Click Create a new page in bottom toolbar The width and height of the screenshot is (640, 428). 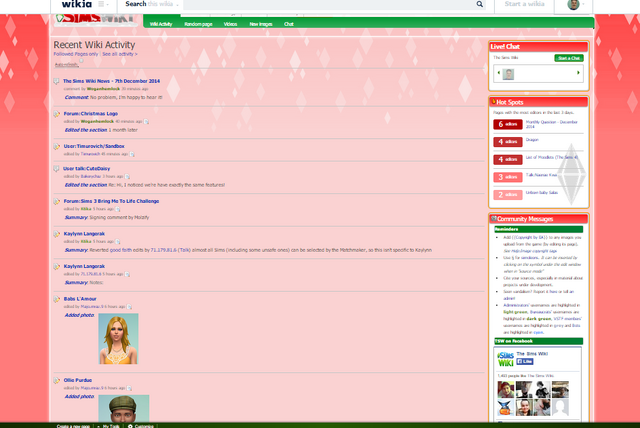[73, 426]
